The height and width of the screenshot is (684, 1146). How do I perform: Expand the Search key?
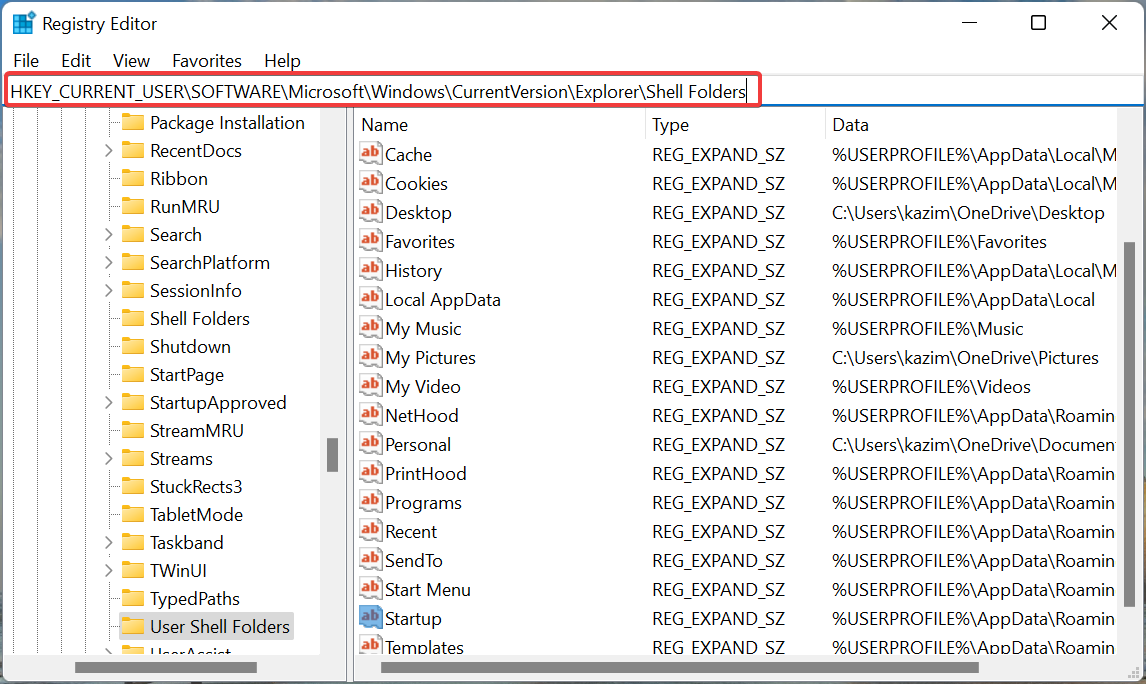pyautogui.click(x=108, y=235)
